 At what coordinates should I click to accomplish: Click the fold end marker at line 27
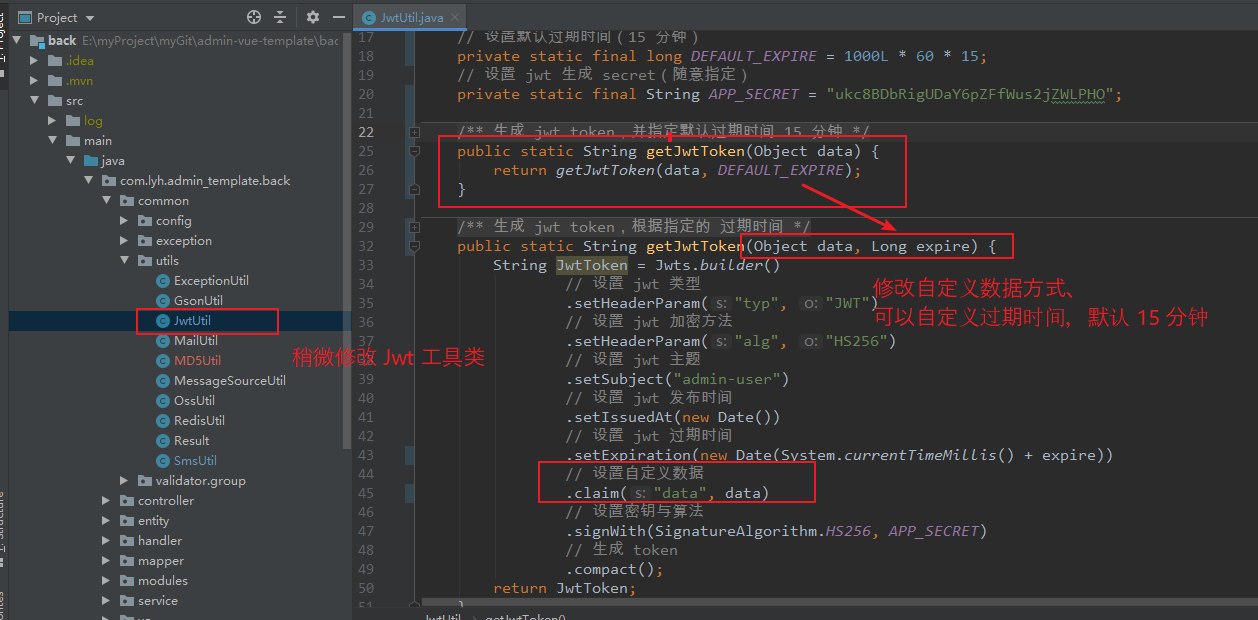click(414, 189)
